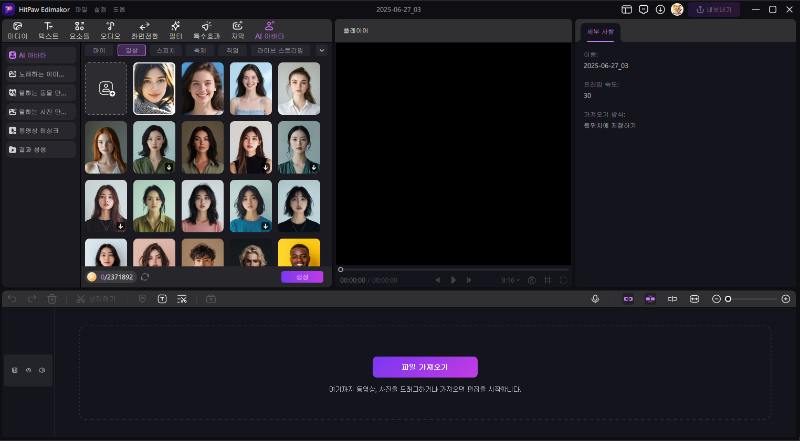Open the layout switcher icon in title bar
This screenshot has height=441, width=800.
tap(626, 9)
